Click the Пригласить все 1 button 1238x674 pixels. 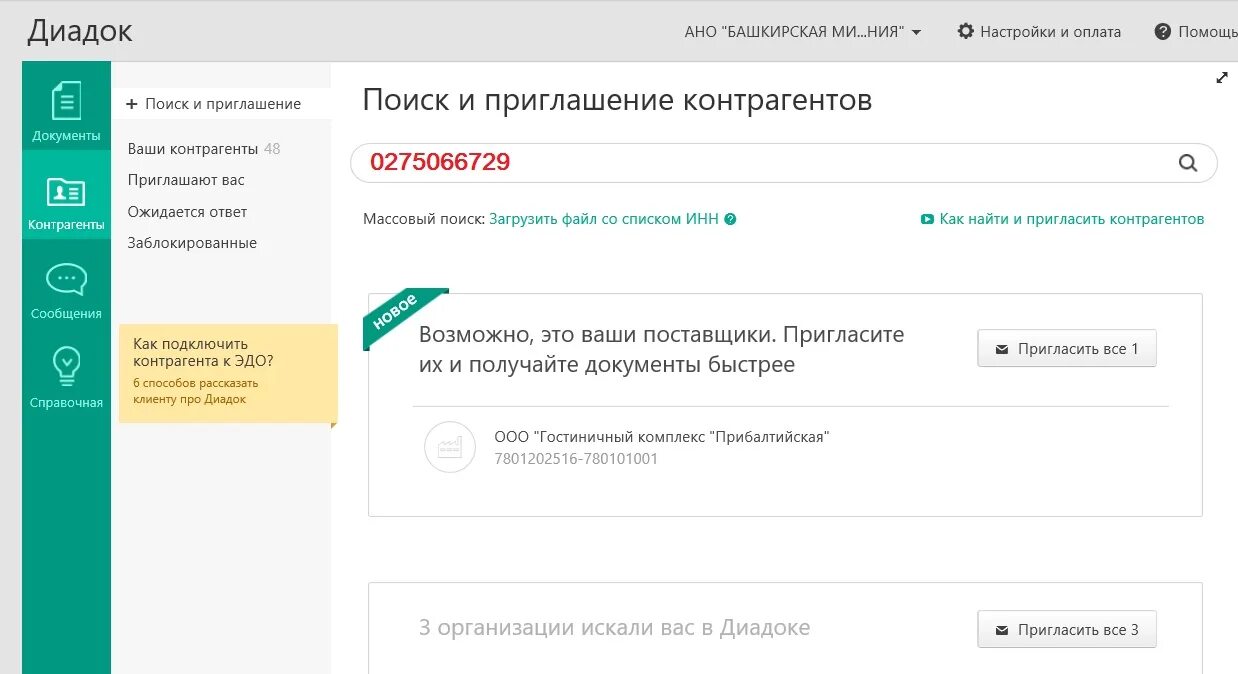(x=1066, y=349)
